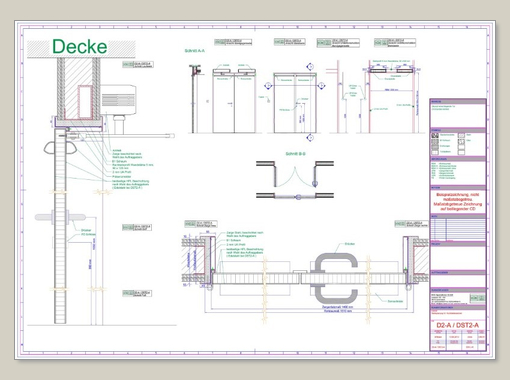Click the detail tag at top of vertical section
The height and width of the screenshot is (380, 510).
138,64
